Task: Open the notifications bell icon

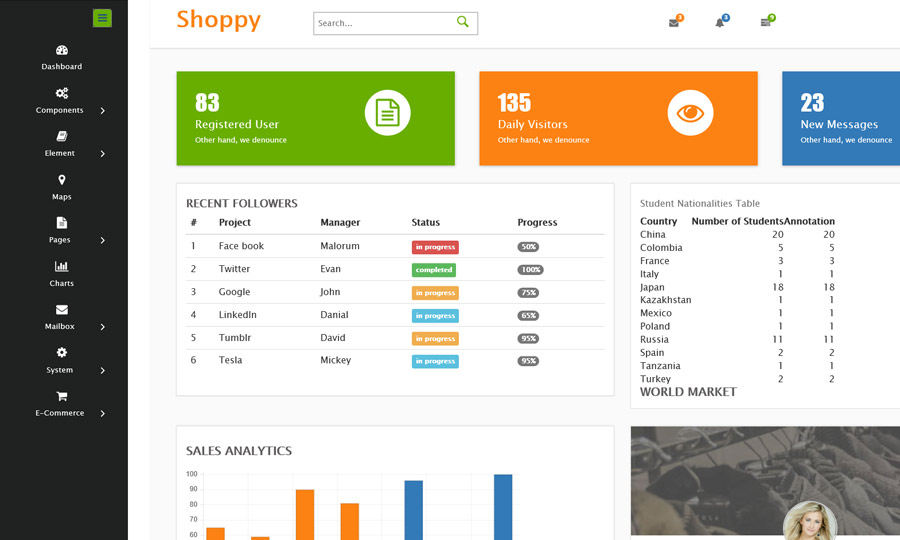Action: click(x=719, y=22)
